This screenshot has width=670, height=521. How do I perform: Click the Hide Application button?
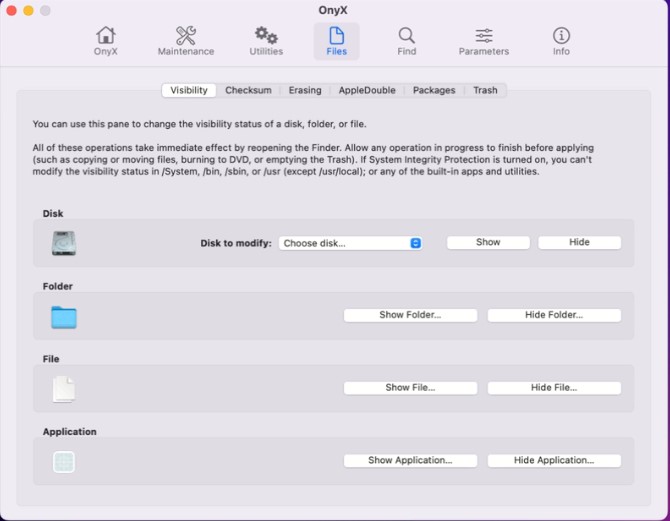[554, 461]
